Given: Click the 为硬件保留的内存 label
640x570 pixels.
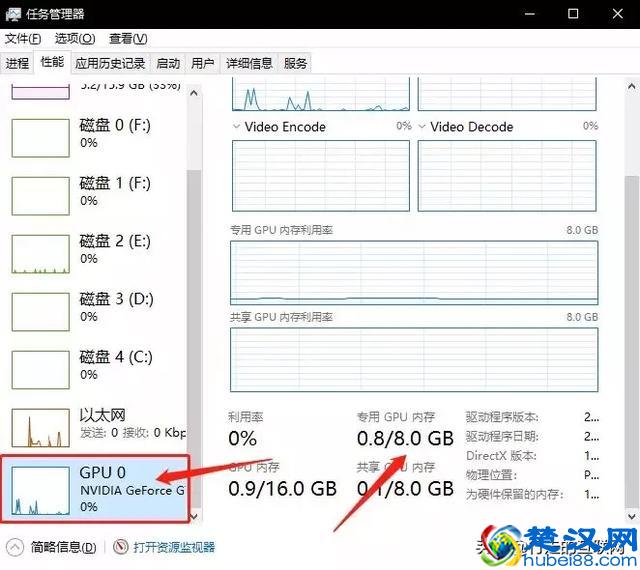Looking at the screenshot, I should point(515,494).
